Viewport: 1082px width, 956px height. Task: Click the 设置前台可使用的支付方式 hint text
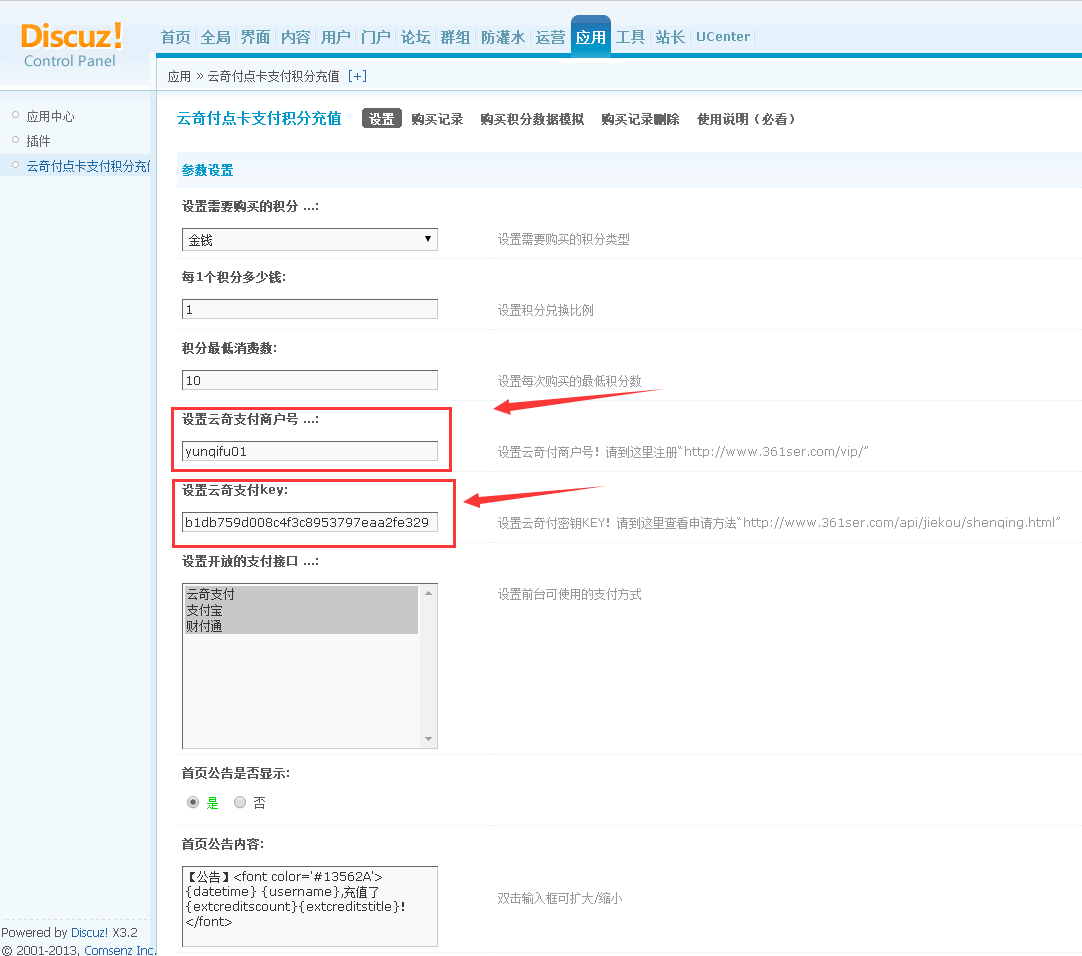pos(569,594)
